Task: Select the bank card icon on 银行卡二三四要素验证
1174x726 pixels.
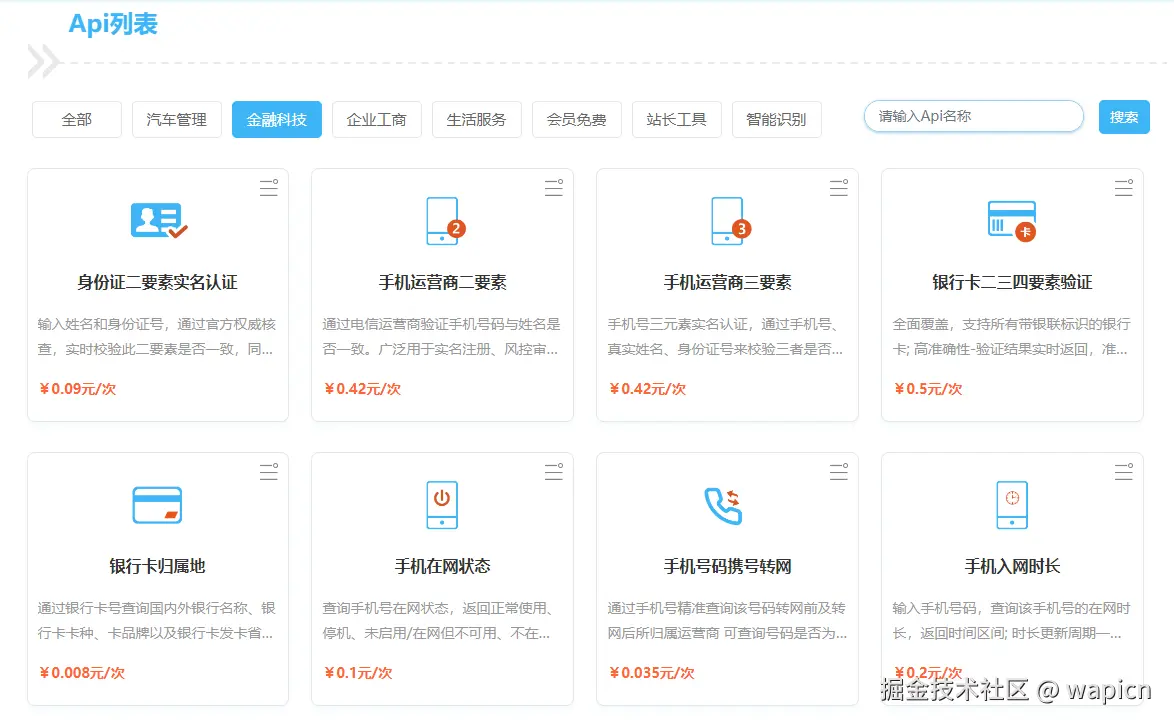Action: (x=1012, y=219)
